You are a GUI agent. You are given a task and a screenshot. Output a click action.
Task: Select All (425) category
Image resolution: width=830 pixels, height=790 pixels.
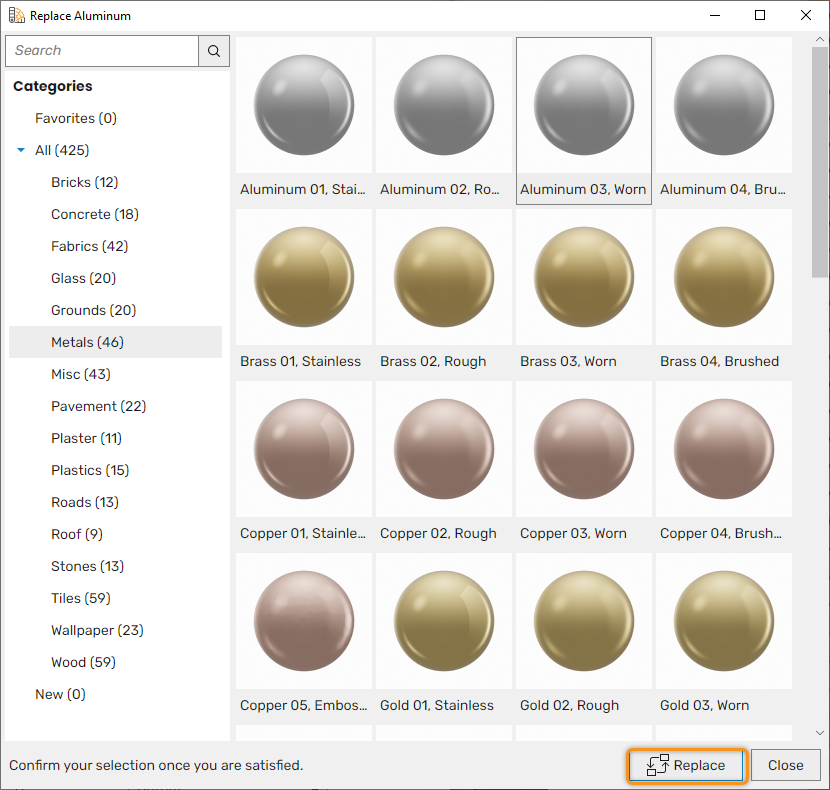62,150
